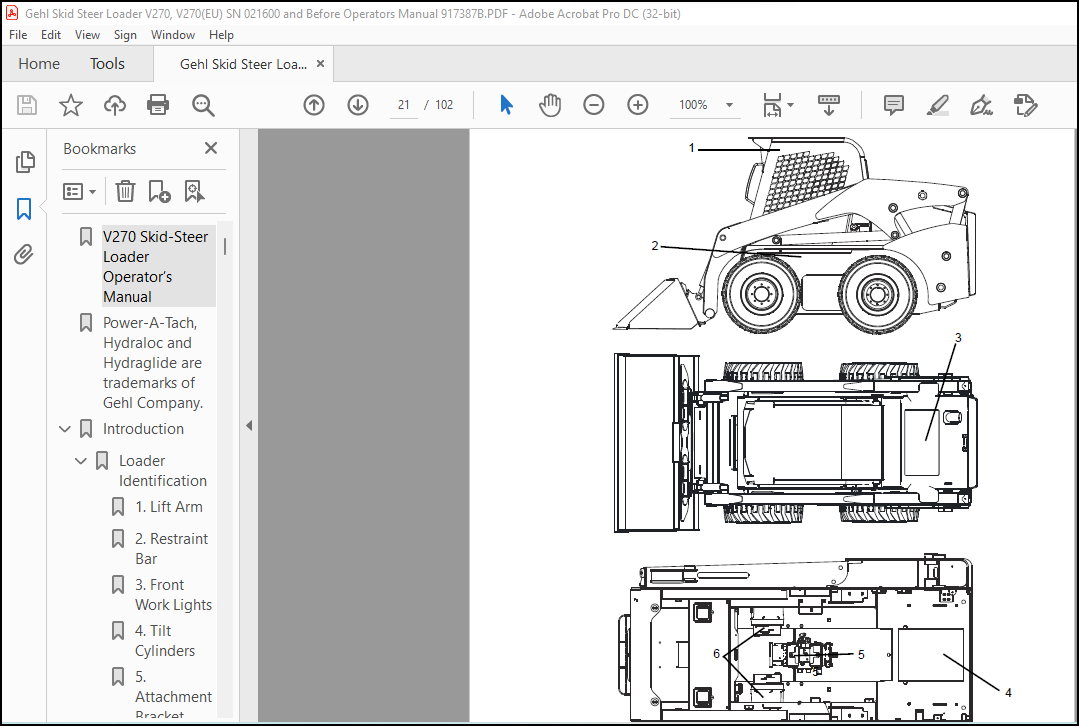
Task: Find current bookmark icon
Action: (x=195, y=191)
